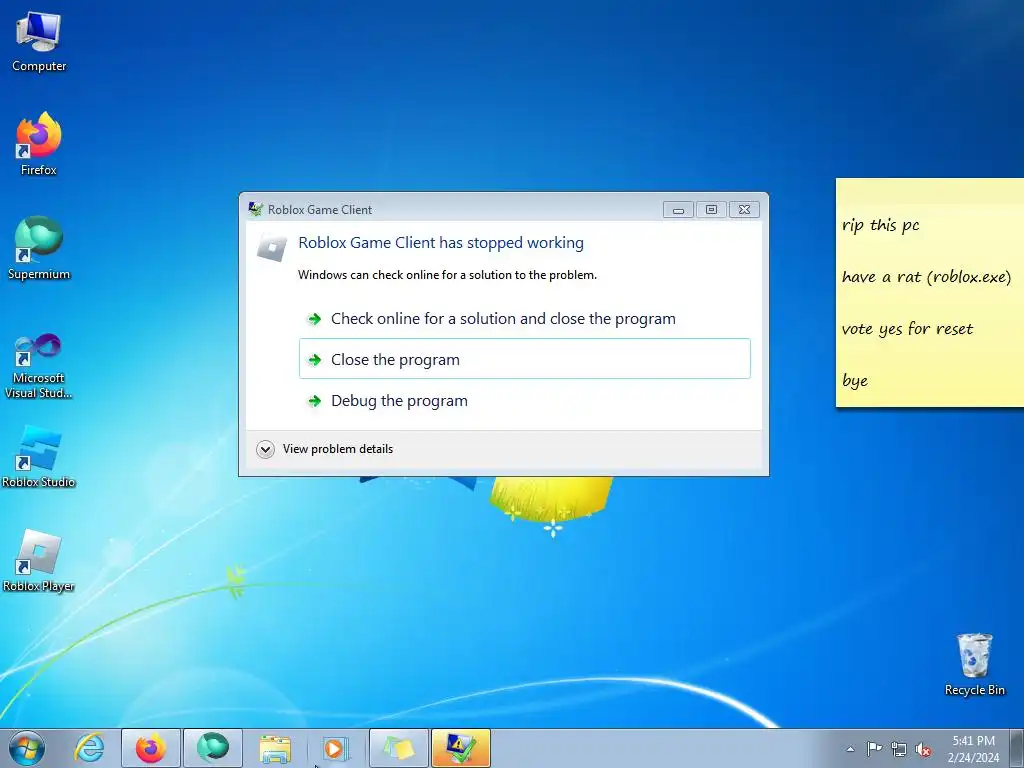Image resolution: width=1024 pixels, height=768 pixels.
Task: Open the Computer desktop icon
Action: tap(39, 43)
